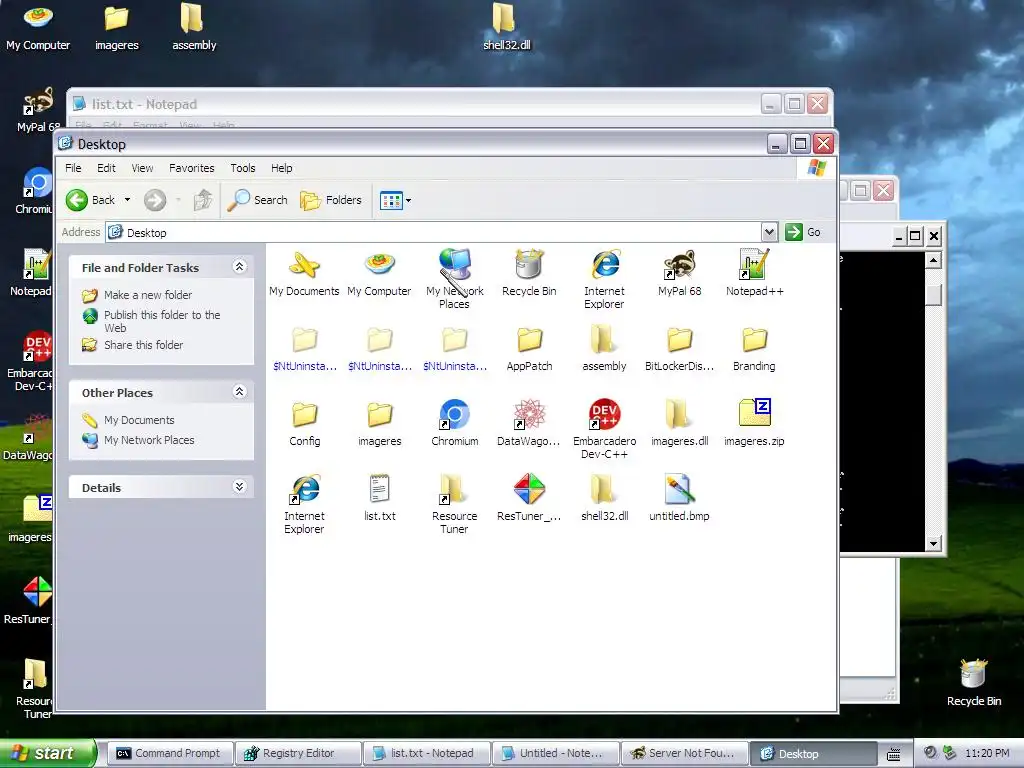
Task: Open shell32.dll folder on the desktop background
Action: [505, 26]
